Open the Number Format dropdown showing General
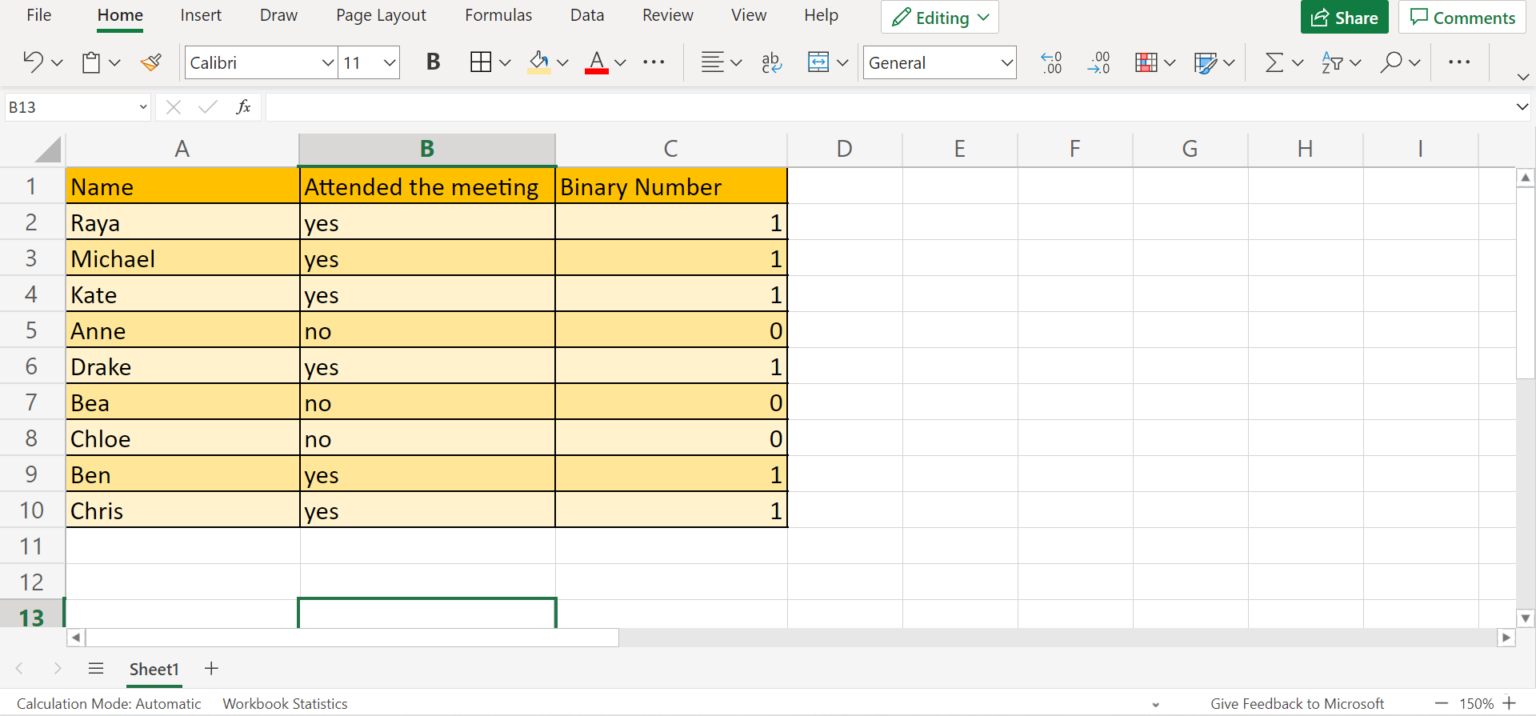This screenshot has width=1536, height=716. pos(939,62)
